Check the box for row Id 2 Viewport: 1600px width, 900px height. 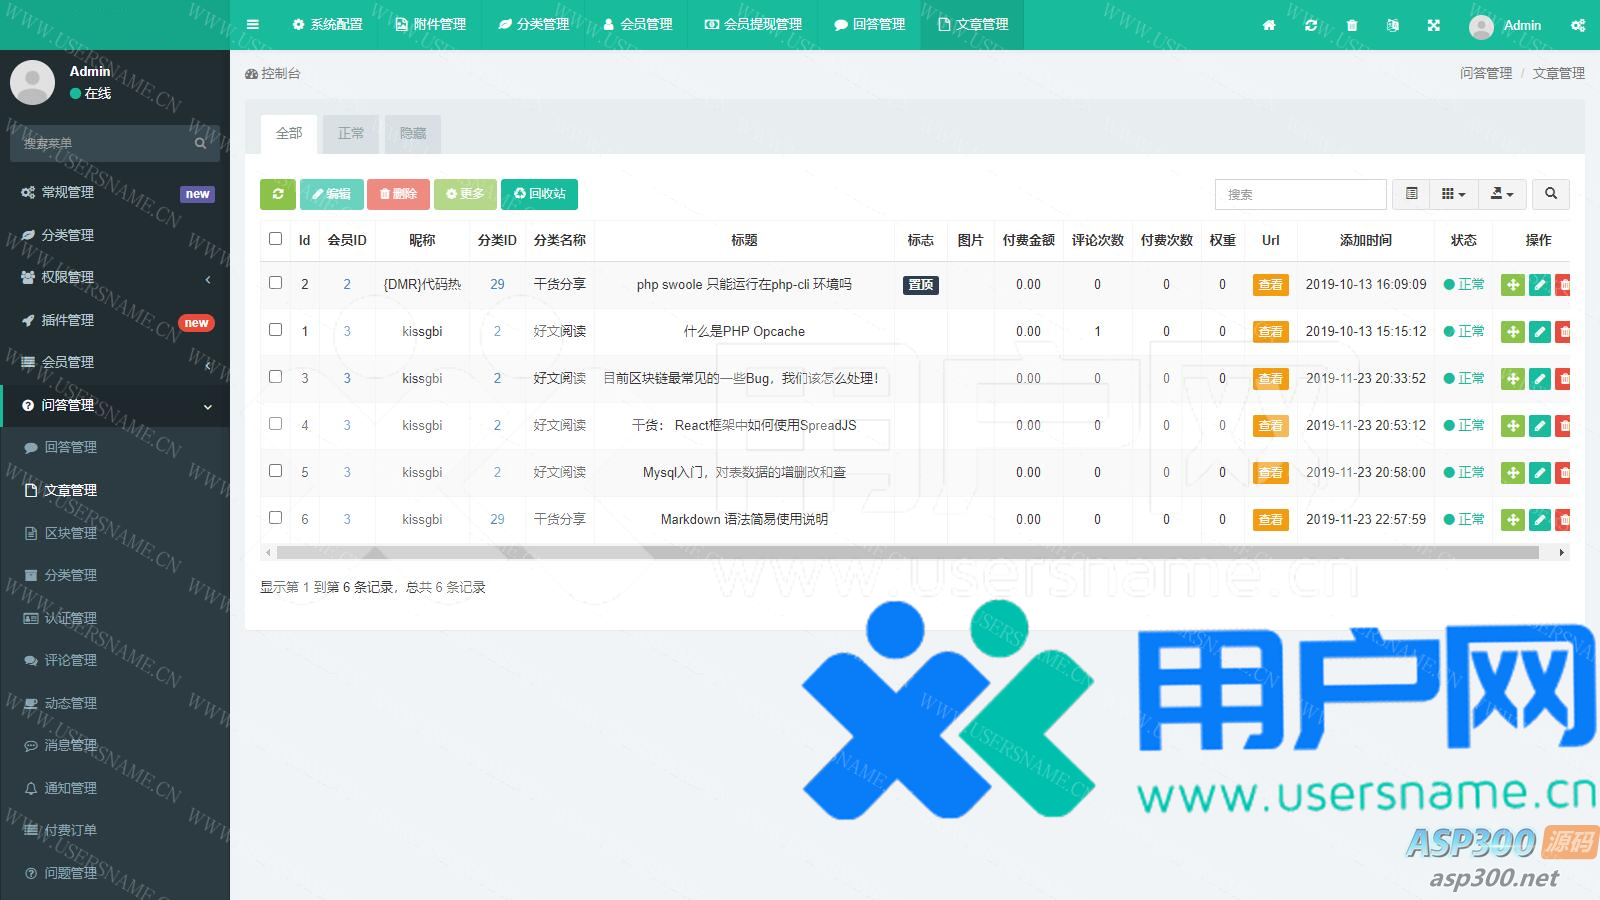(x=275, y=283)
